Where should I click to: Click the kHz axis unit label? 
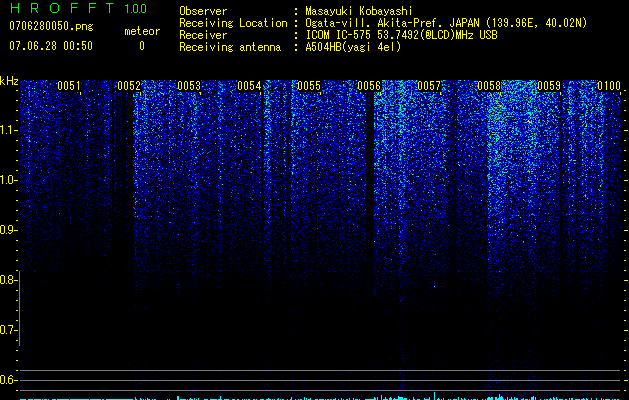(9, 81)
